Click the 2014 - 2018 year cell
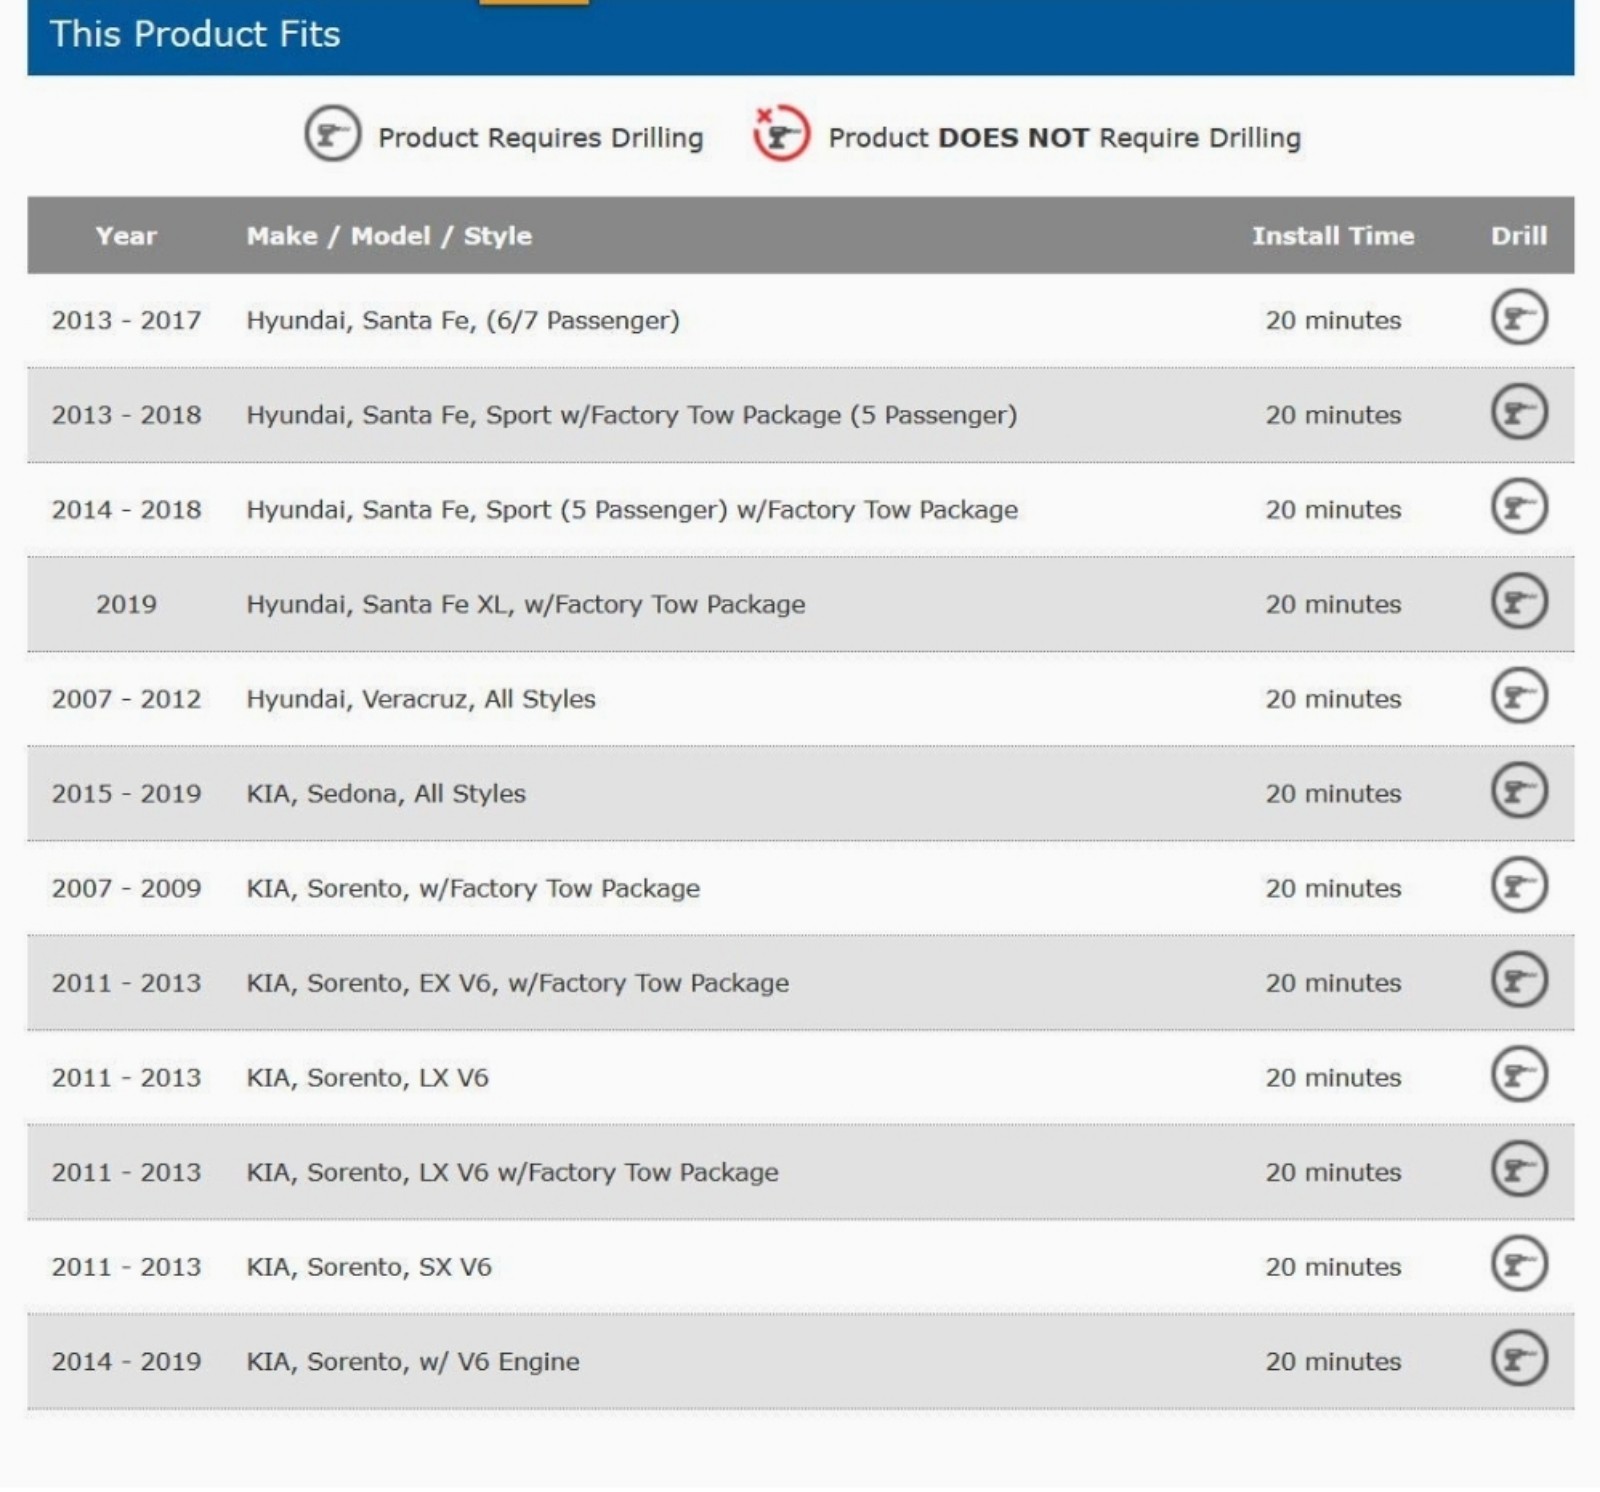The width and height of the screenshot is (1600, 1492). point(126,510)
